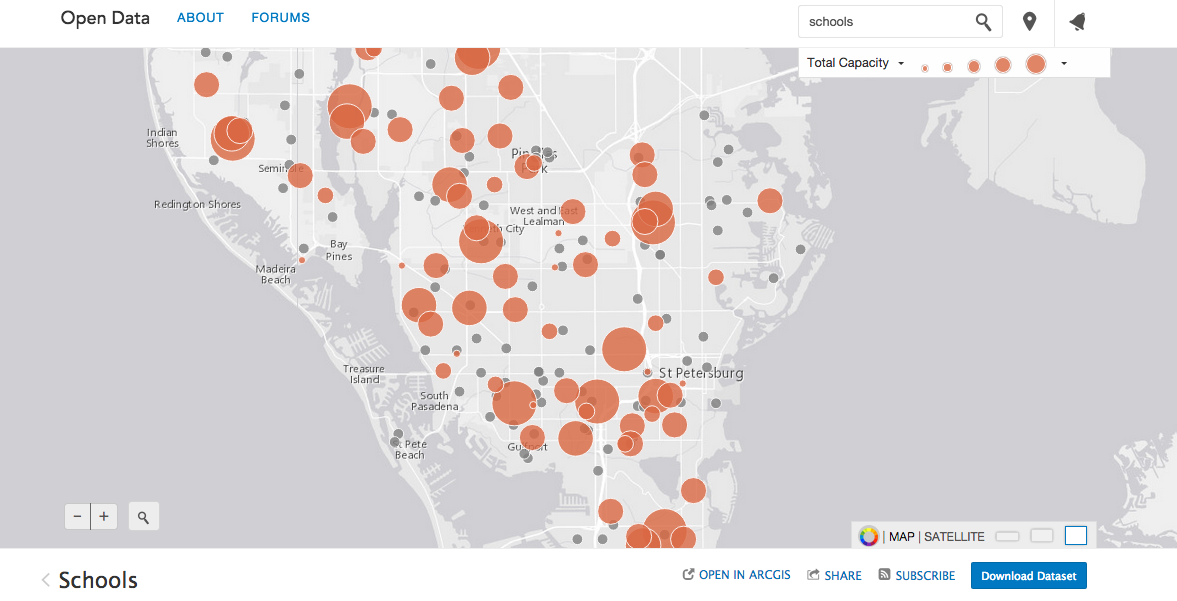
Task: Click the second-largest legend circle symbol
Action: point(1003,65)
